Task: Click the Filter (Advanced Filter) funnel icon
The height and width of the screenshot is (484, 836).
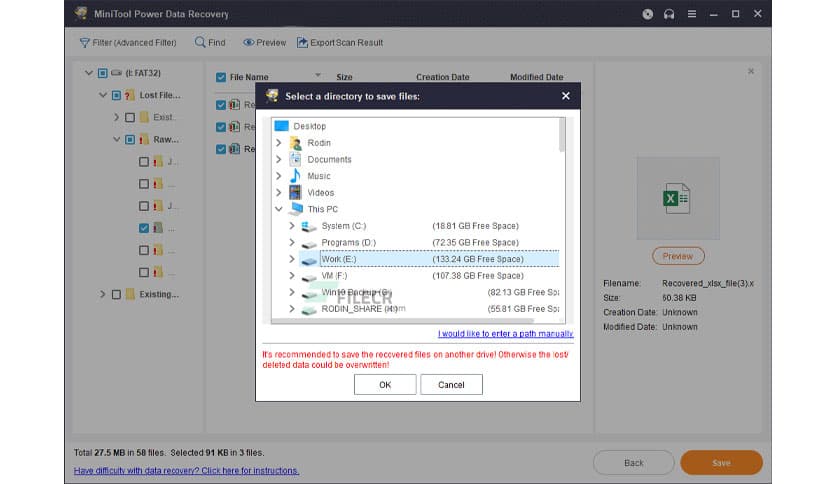Action: 84,43
